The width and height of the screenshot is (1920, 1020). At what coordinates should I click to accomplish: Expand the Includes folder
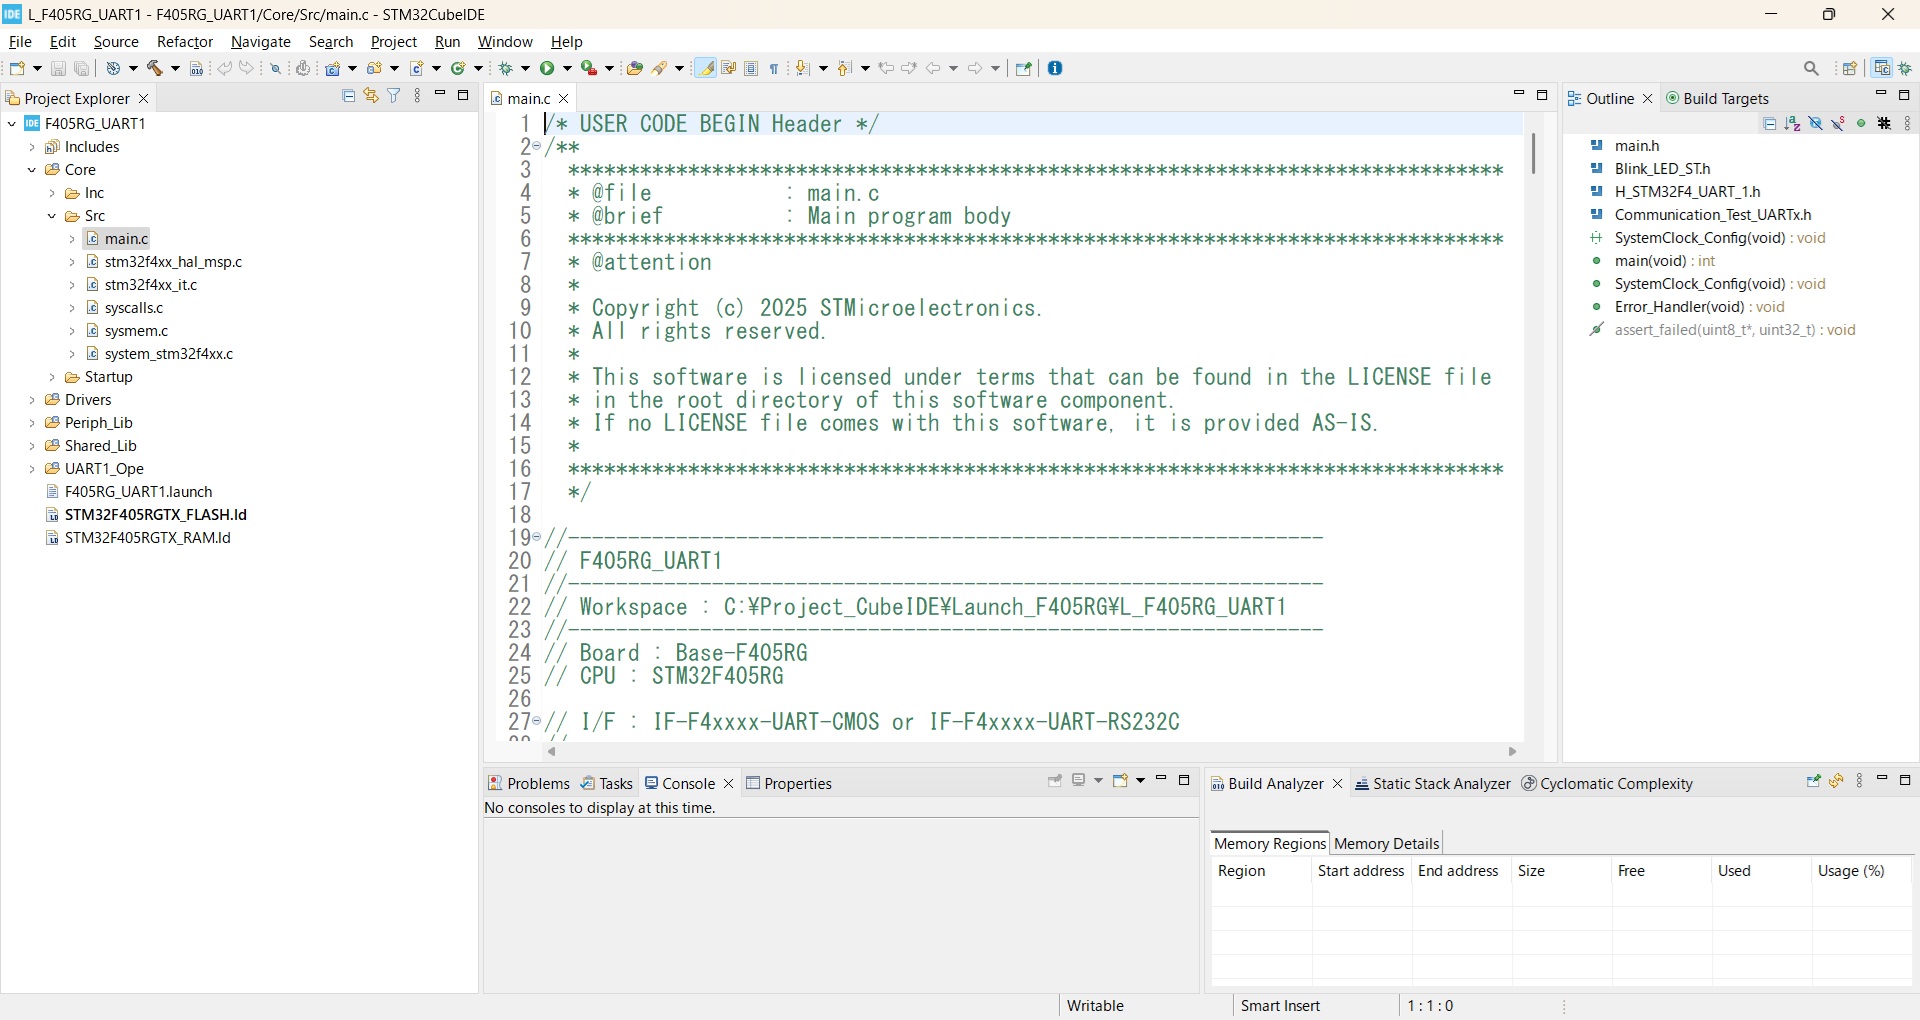pos(32,147)
